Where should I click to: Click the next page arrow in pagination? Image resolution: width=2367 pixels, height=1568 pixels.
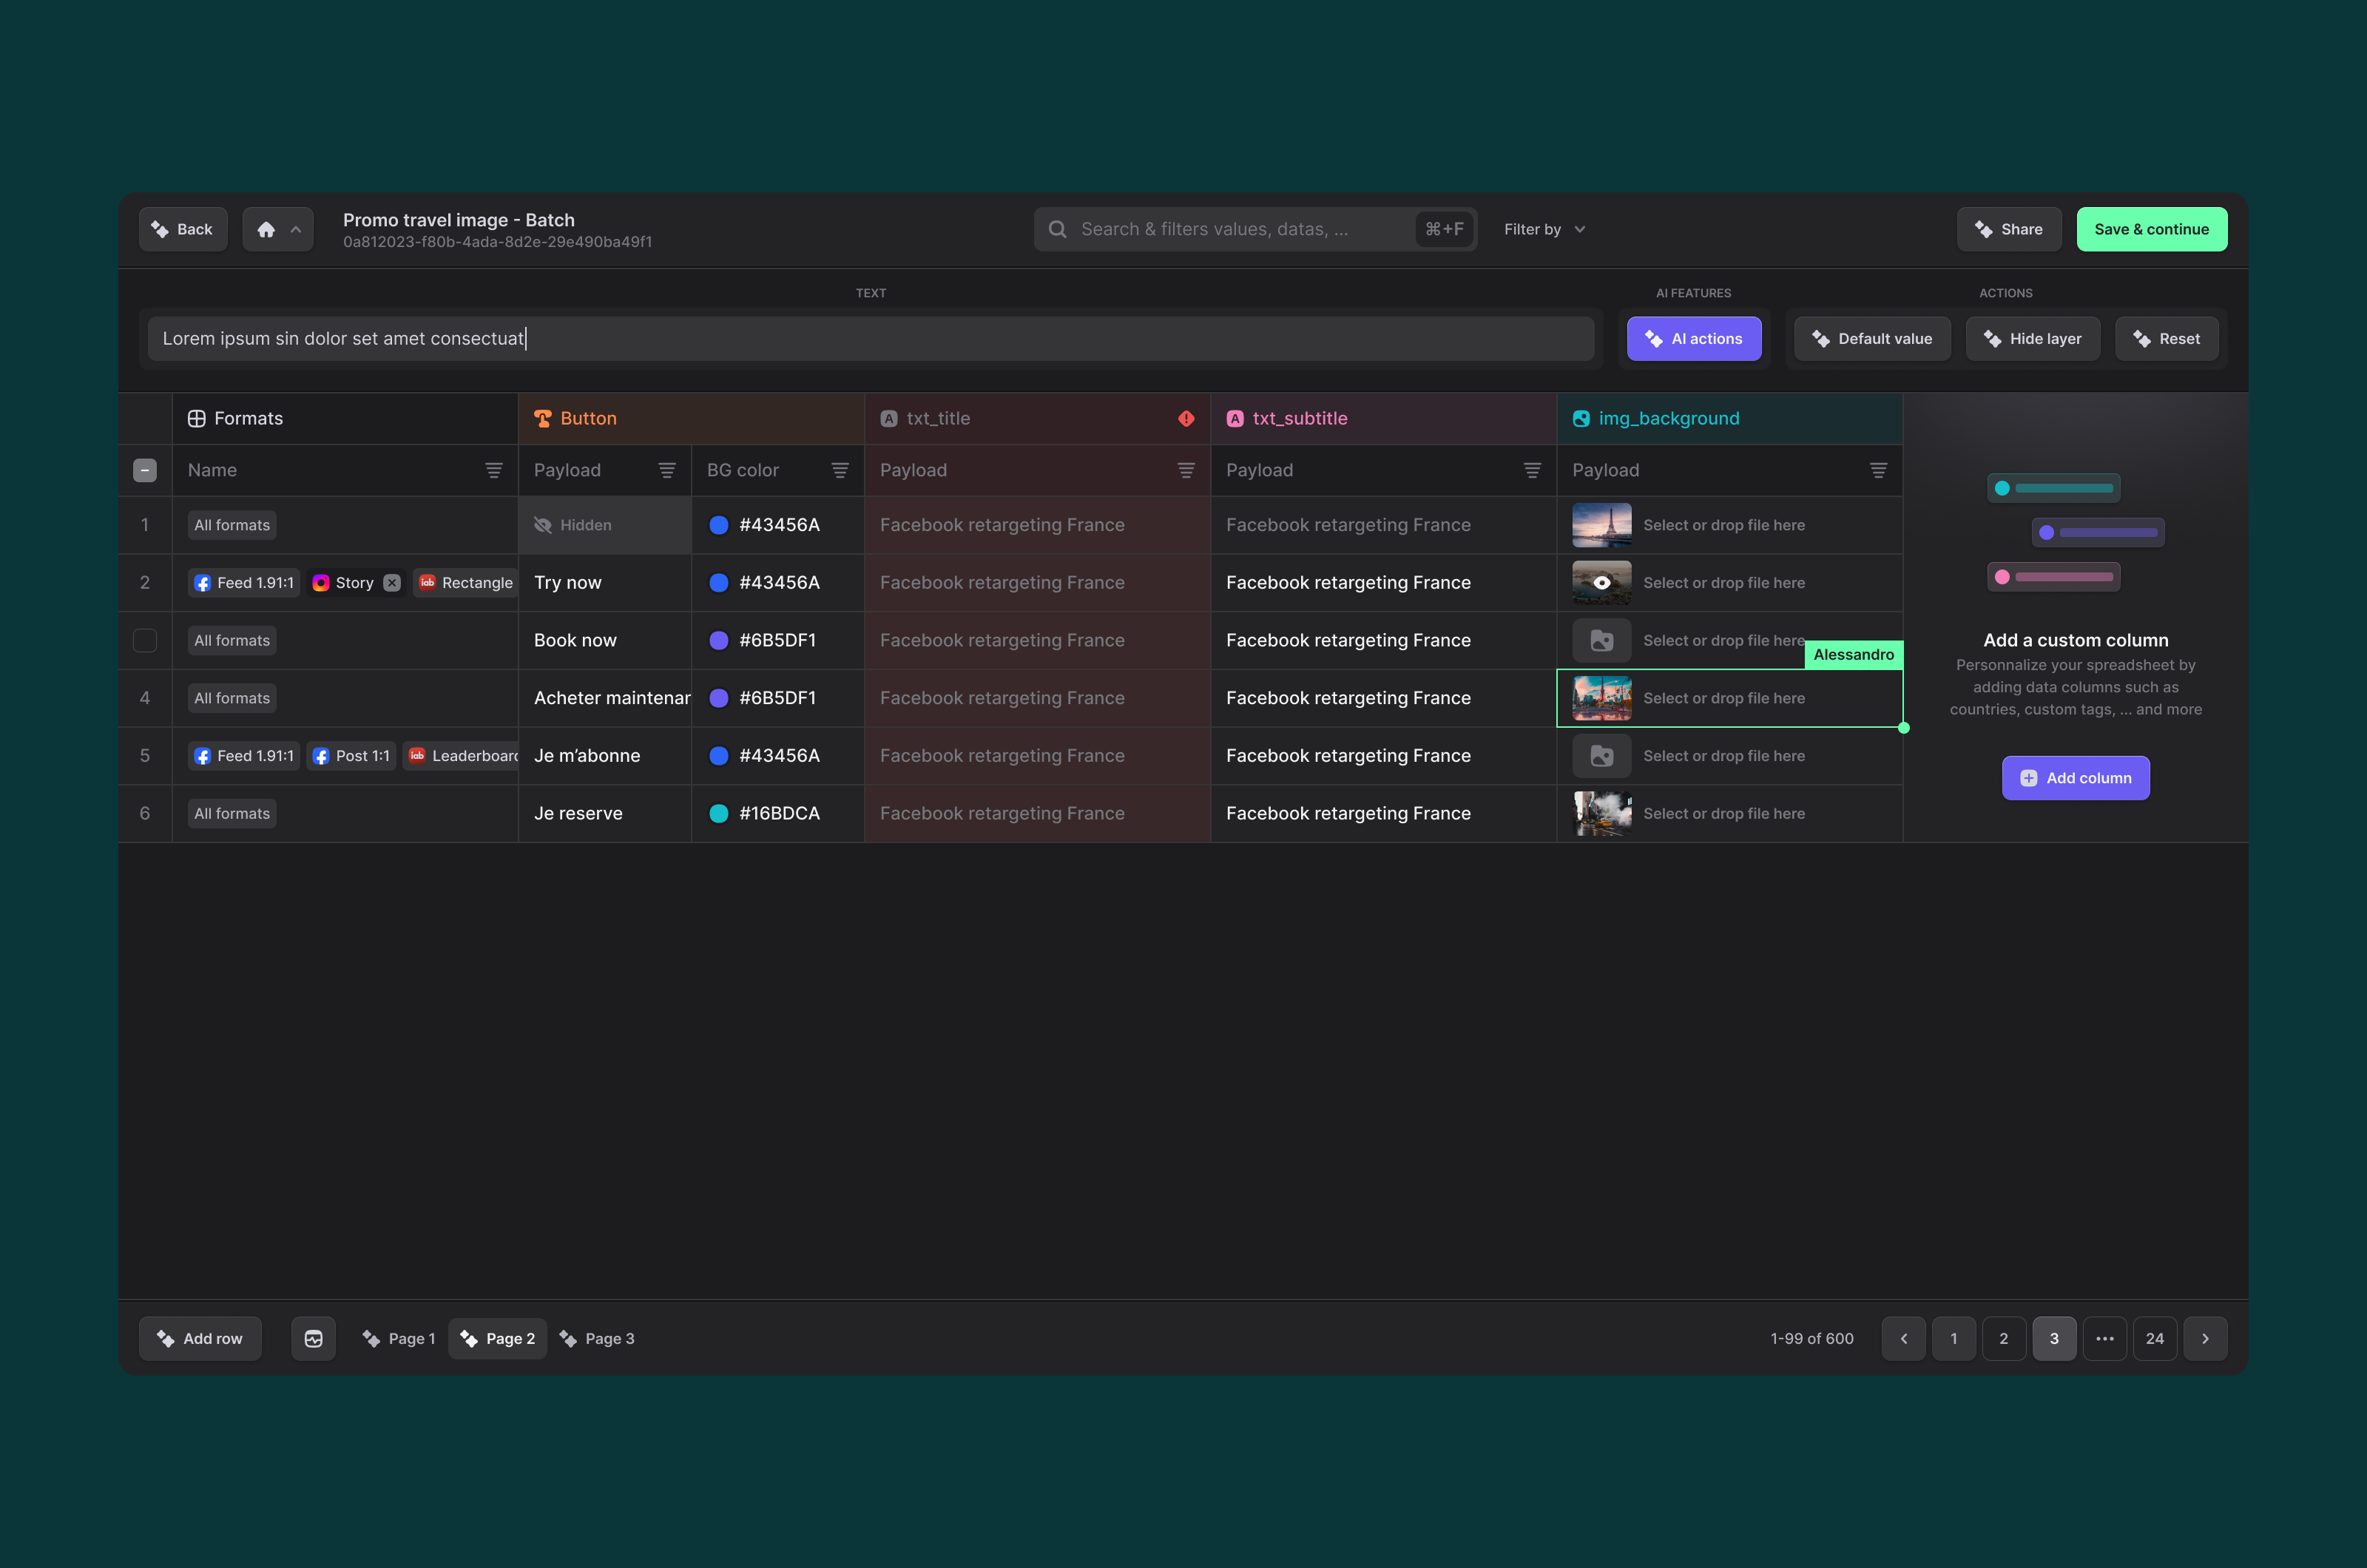tap(2205, 1338)
